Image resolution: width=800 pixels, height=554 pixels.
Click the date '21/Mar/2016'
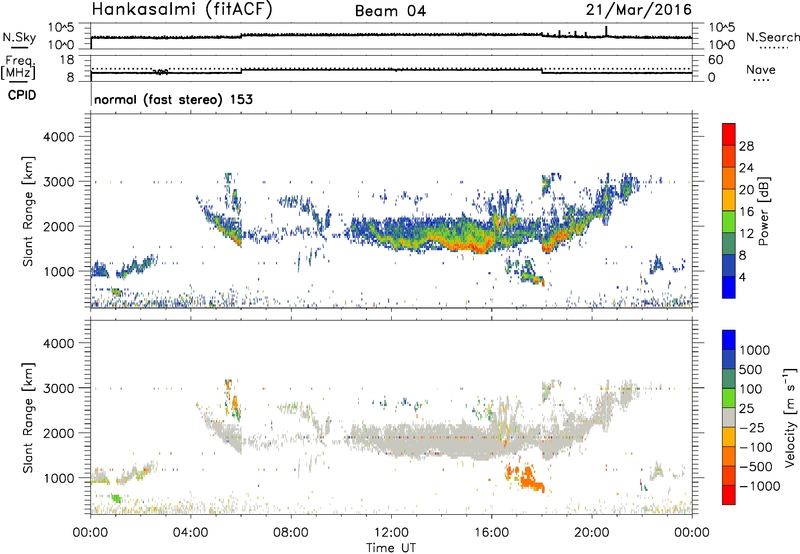click(639, 10)
